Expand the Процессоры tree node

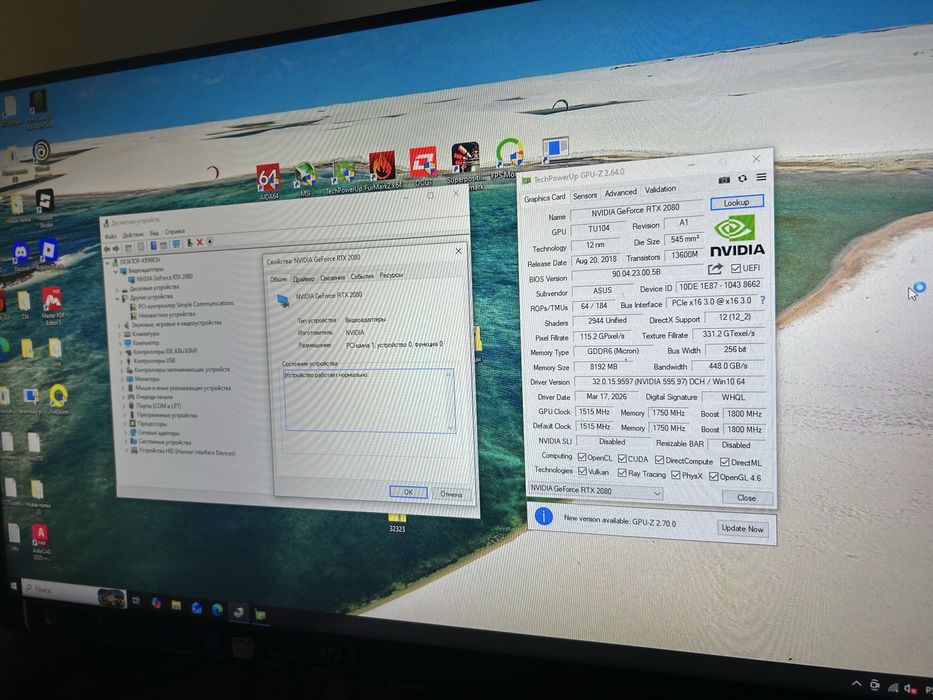click(126, 424)
